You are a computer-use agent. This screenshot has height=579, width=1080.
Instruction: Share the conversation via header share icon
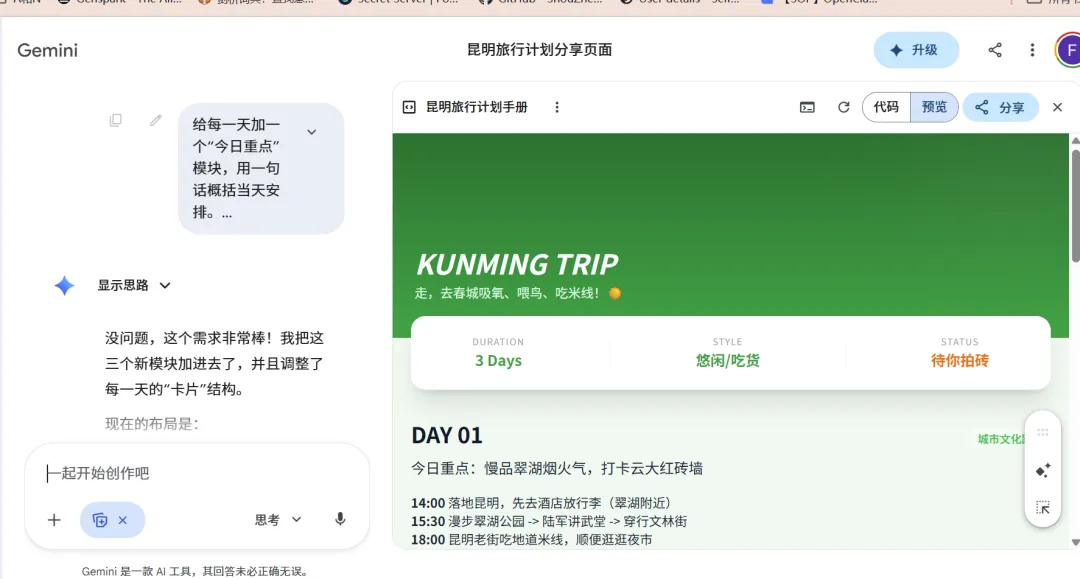coord(995,50)
